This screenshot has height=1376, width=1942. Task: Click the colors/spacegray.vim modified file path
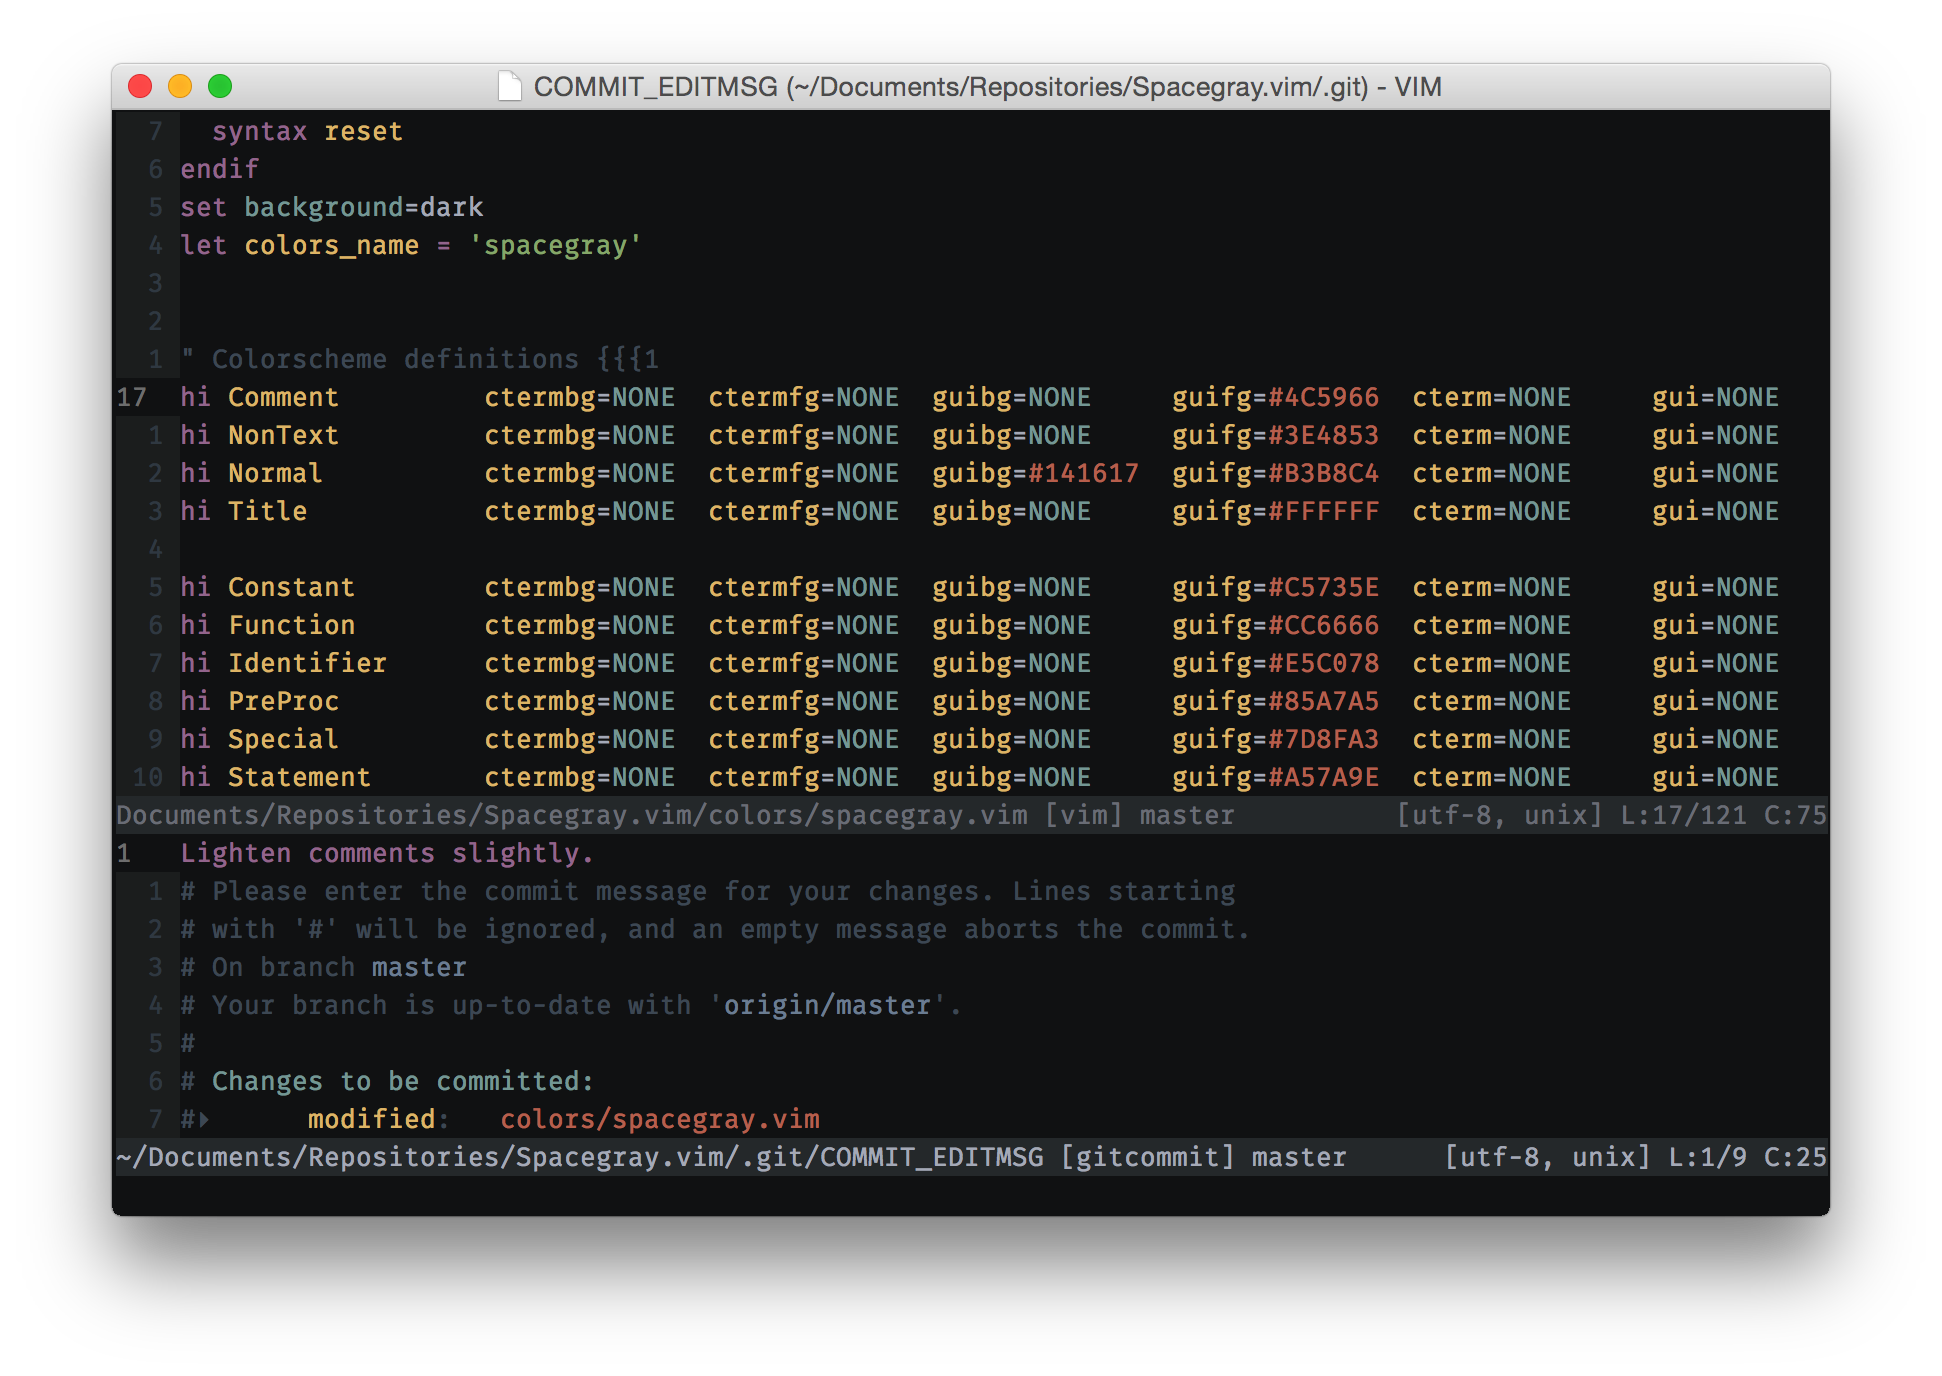[x=660, y=1119]
